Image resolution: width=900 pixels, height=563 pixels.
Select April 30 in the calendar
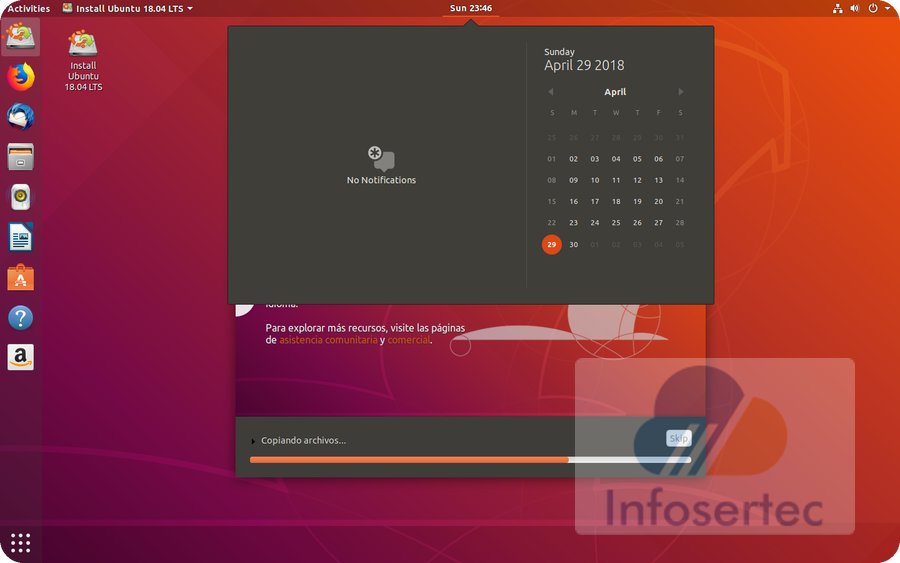point(573,244)
